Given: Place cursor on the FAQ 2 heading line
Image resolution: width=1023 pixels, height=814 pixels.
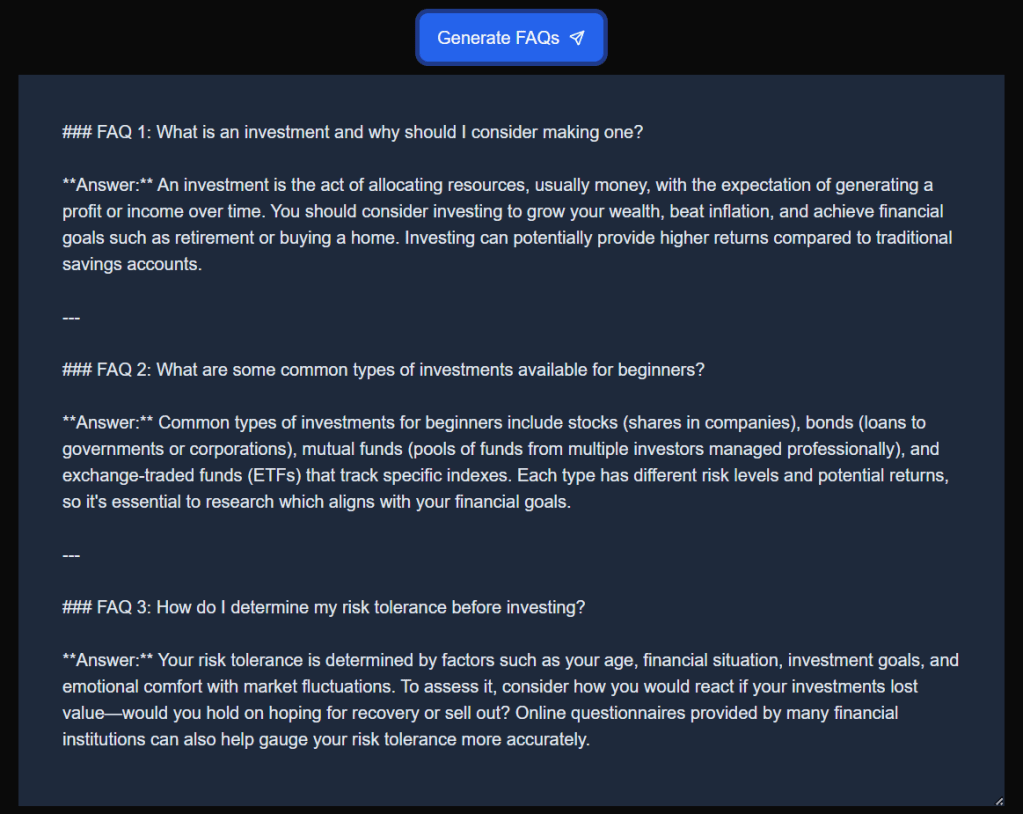Looking at the screenshot, I should coord(383,369).
